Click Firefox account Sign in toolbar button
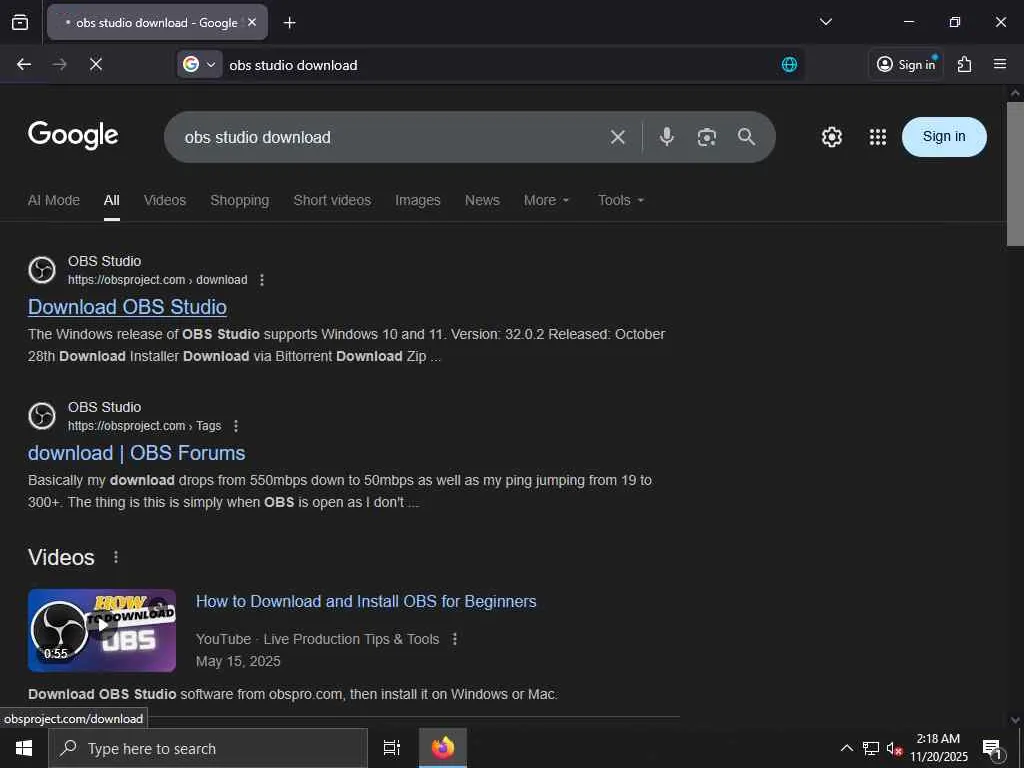Screen dimensions: 1024x768 point(906,64)
